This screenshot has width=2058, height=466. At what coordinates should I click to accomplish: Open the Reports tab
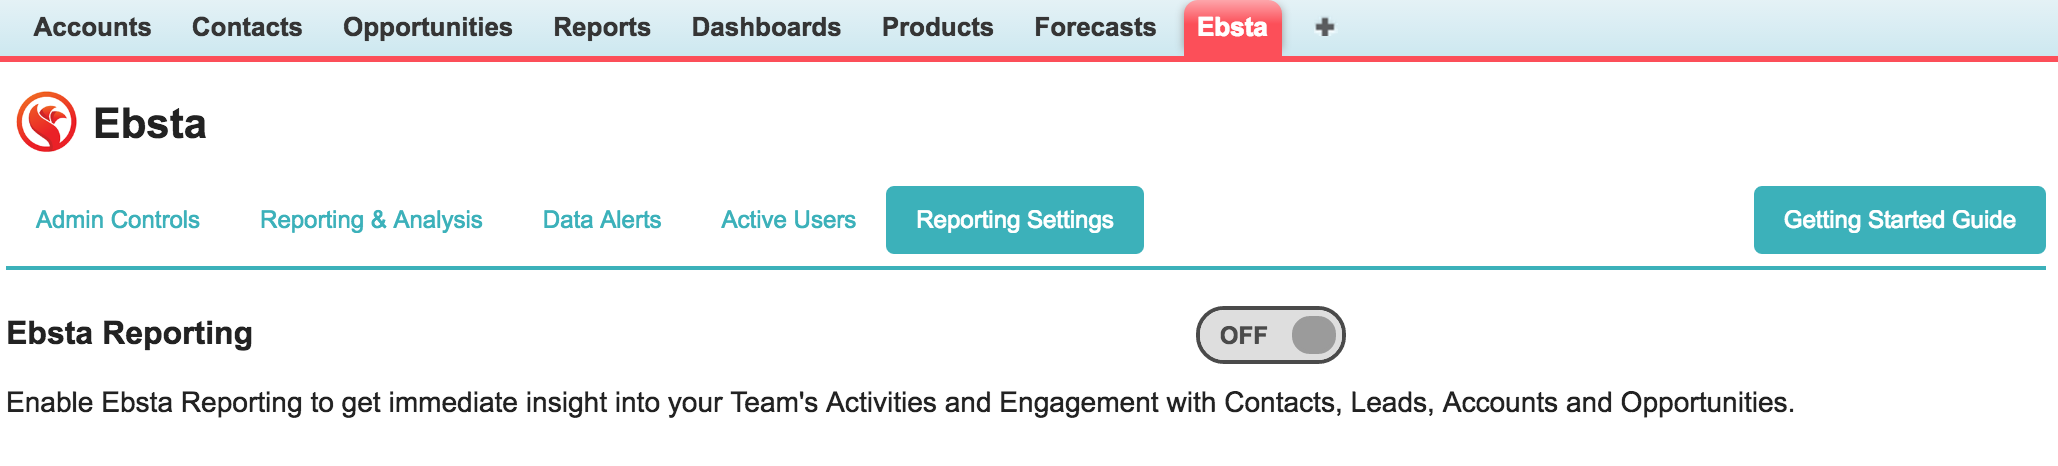pos(602,27)
